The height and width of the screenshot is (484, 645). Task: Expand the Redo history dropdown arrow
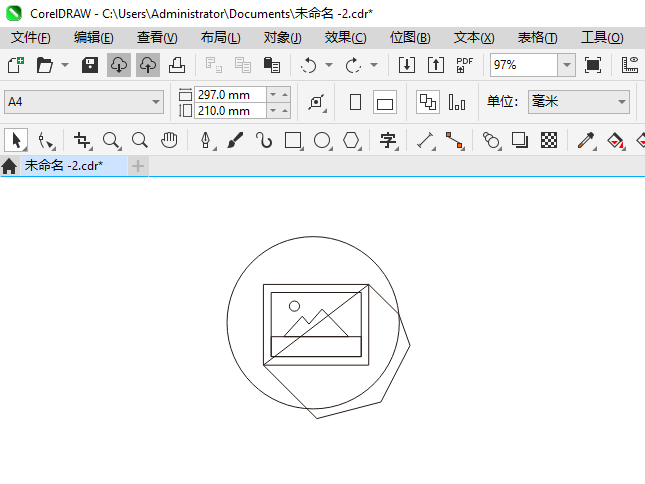point(374,65)
